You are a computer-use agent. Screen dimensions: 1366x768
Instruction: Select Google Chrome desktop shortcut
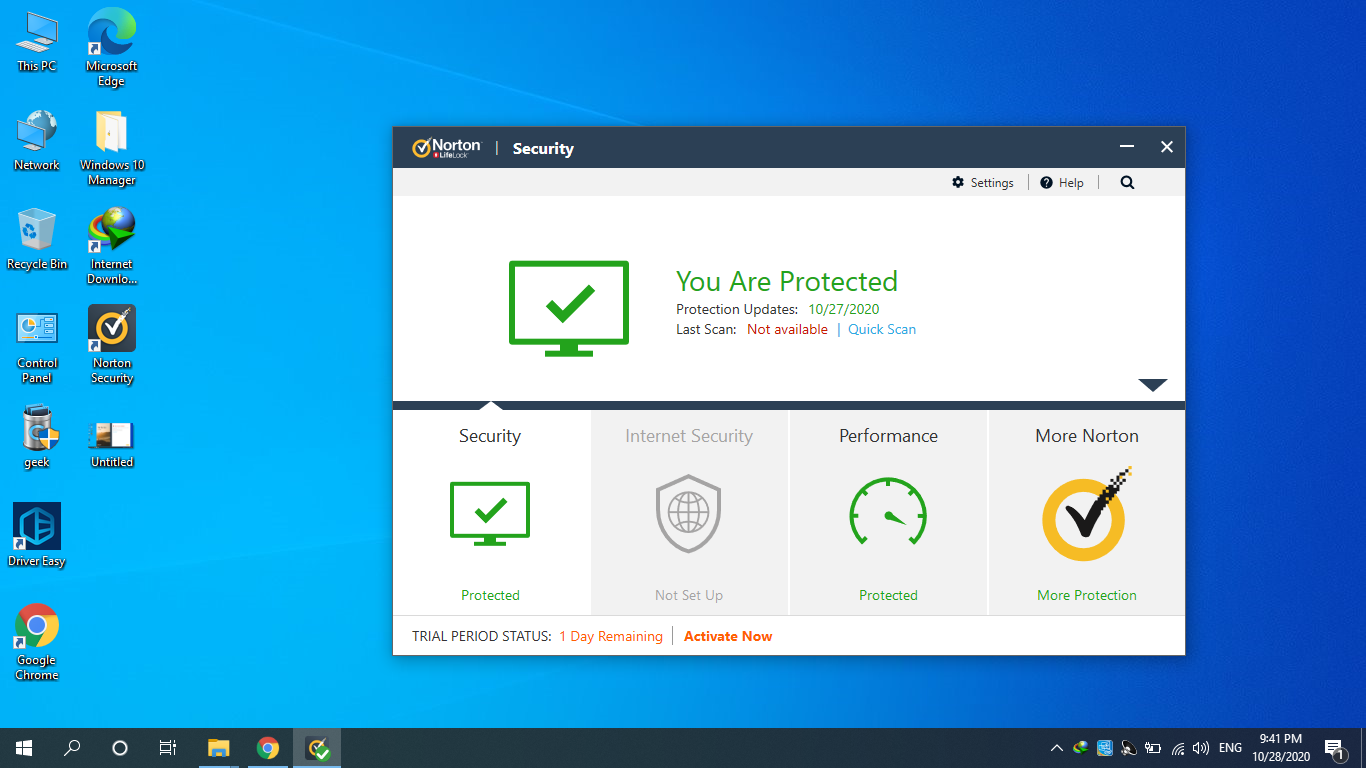coord(37,642)
